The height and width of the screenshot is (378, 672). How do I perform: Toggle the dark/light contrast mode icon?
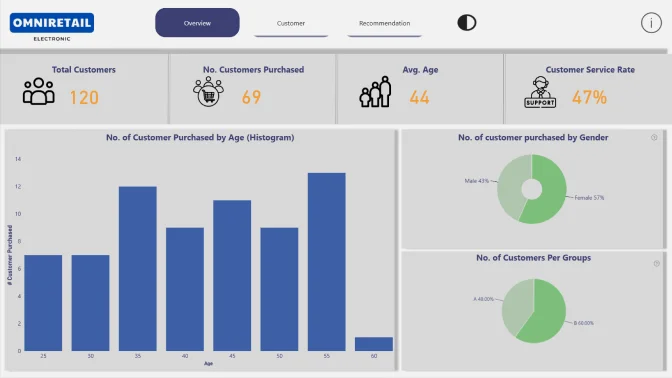point(467,23)
